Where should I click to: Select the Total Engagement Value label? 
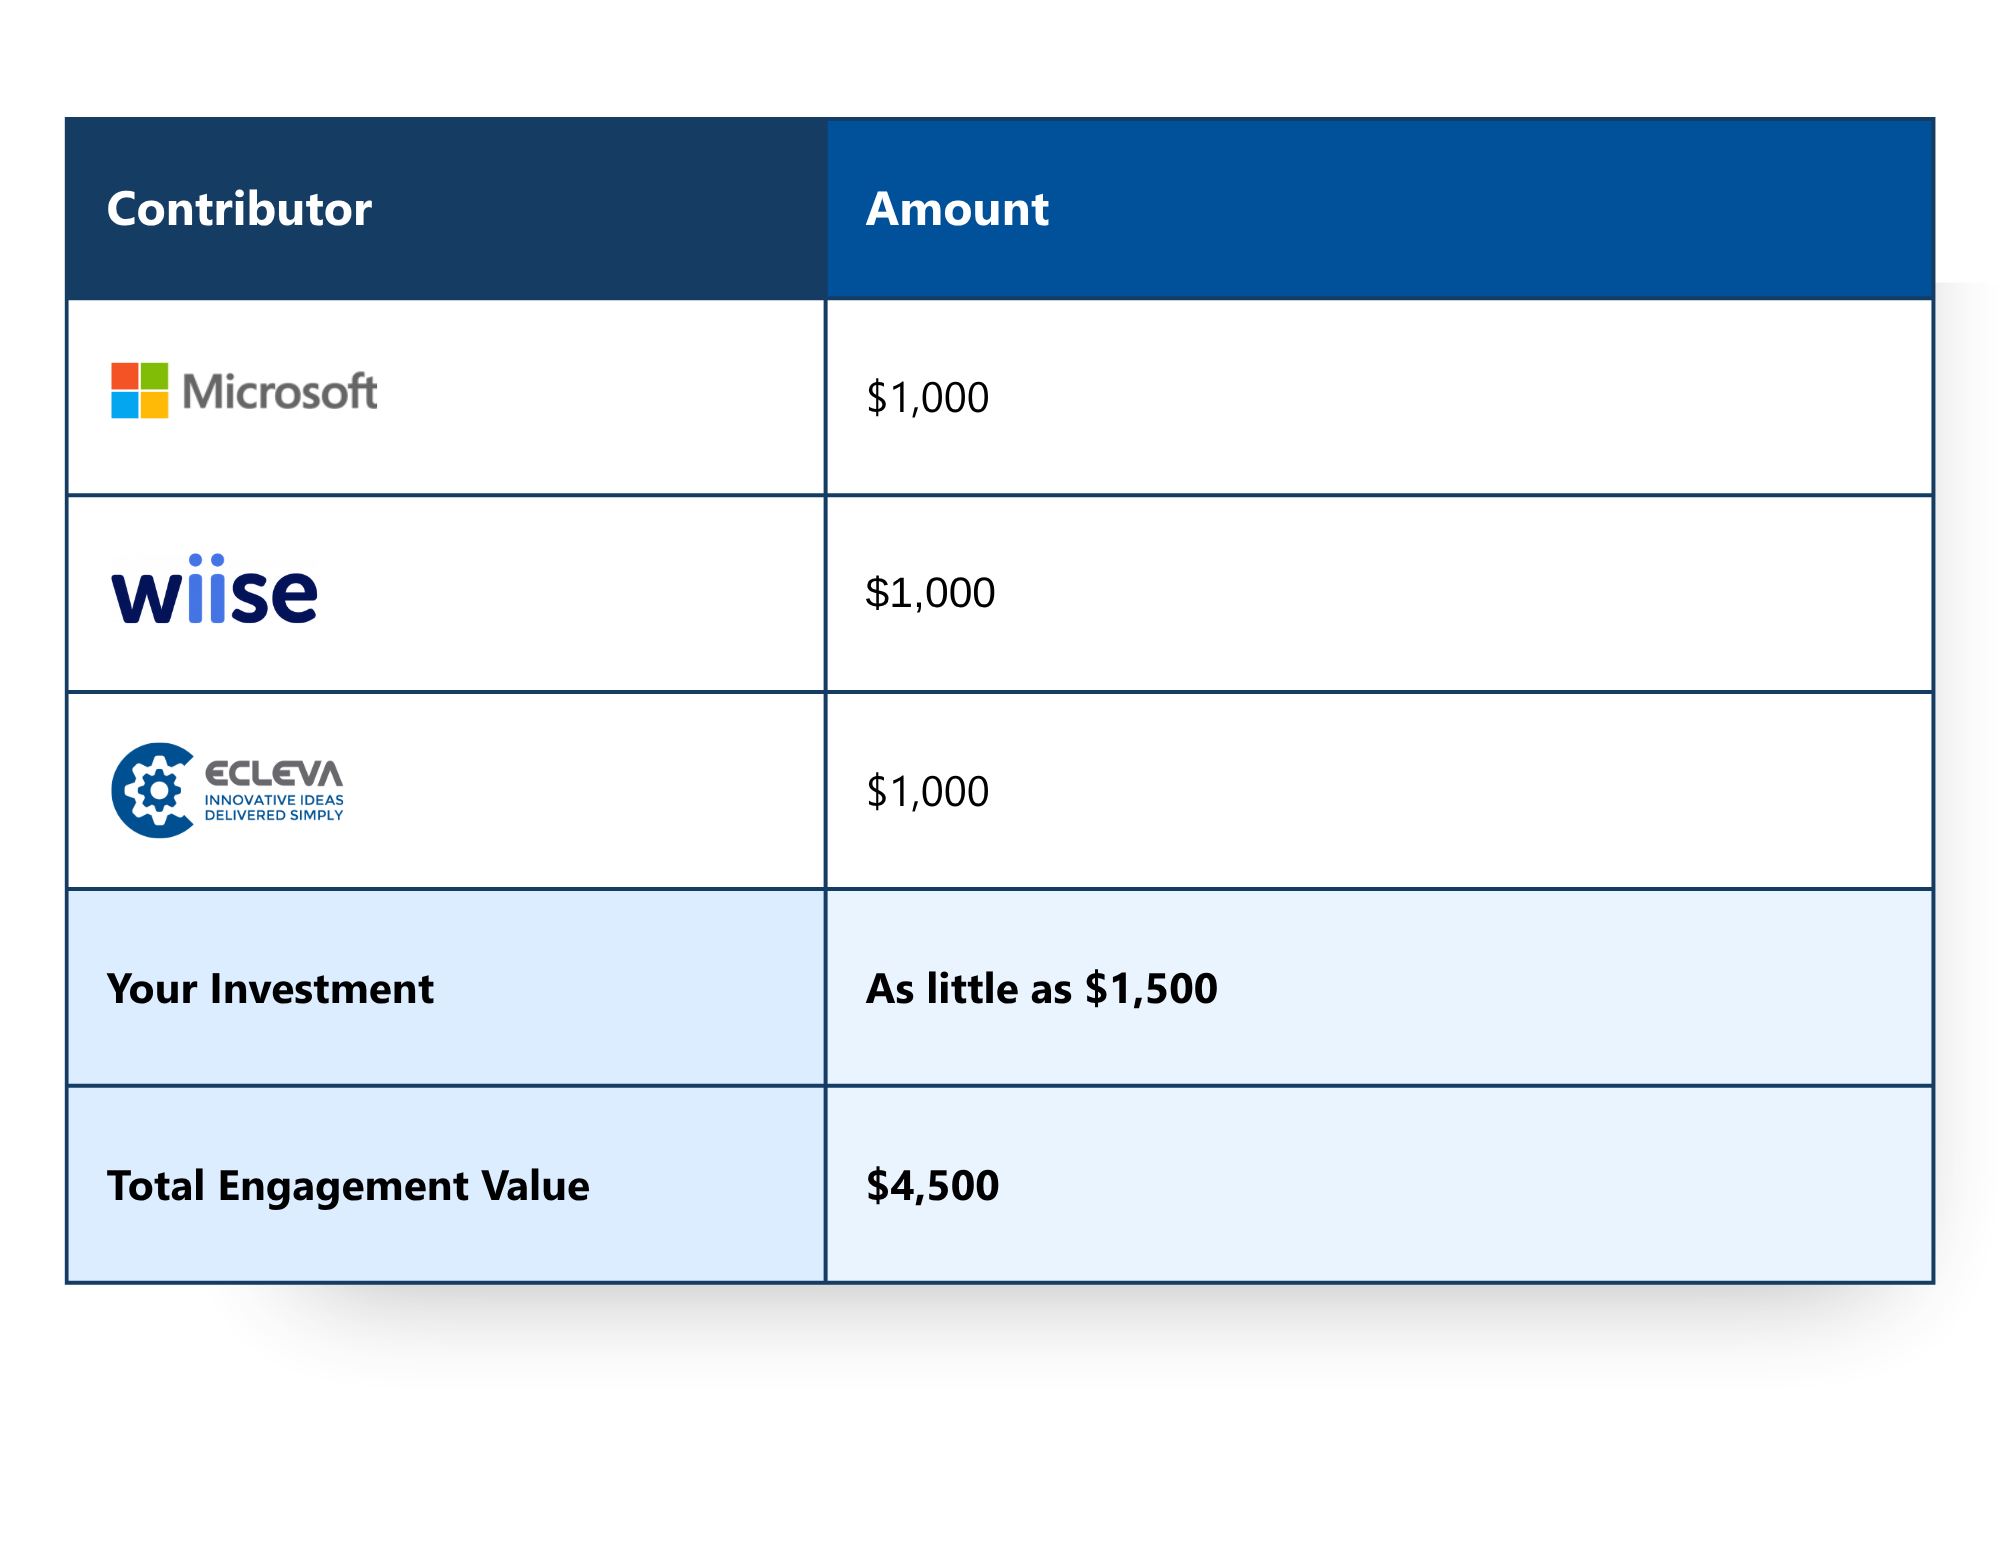(x=348, y=1186)
